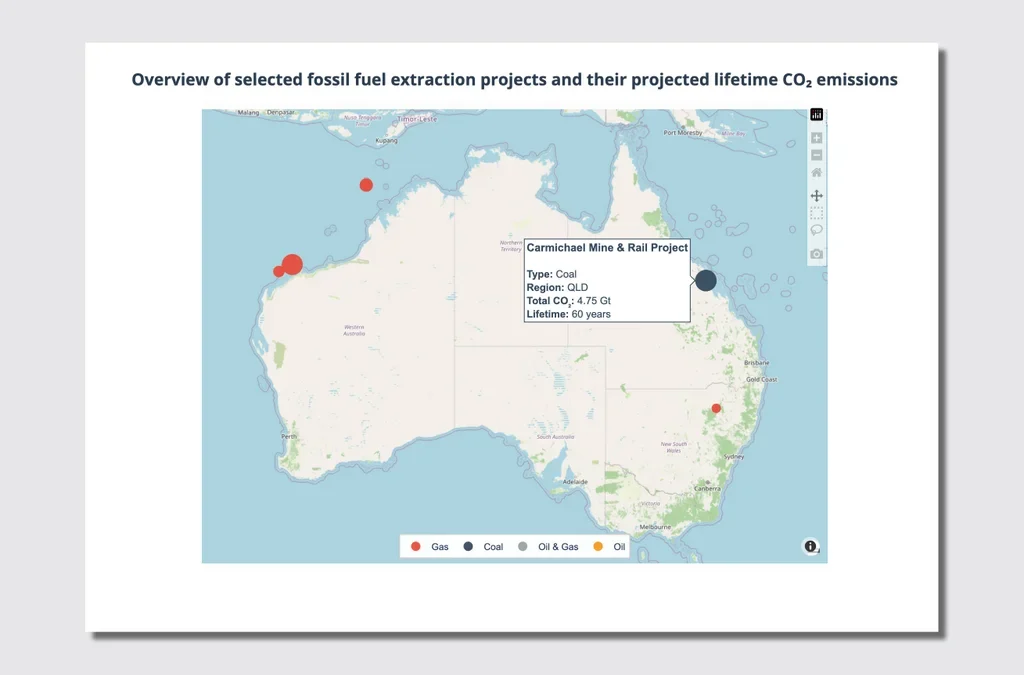1024x675 pixels.
Task: Select the pan tool in map toolbar
Action: tap(816, 195)
